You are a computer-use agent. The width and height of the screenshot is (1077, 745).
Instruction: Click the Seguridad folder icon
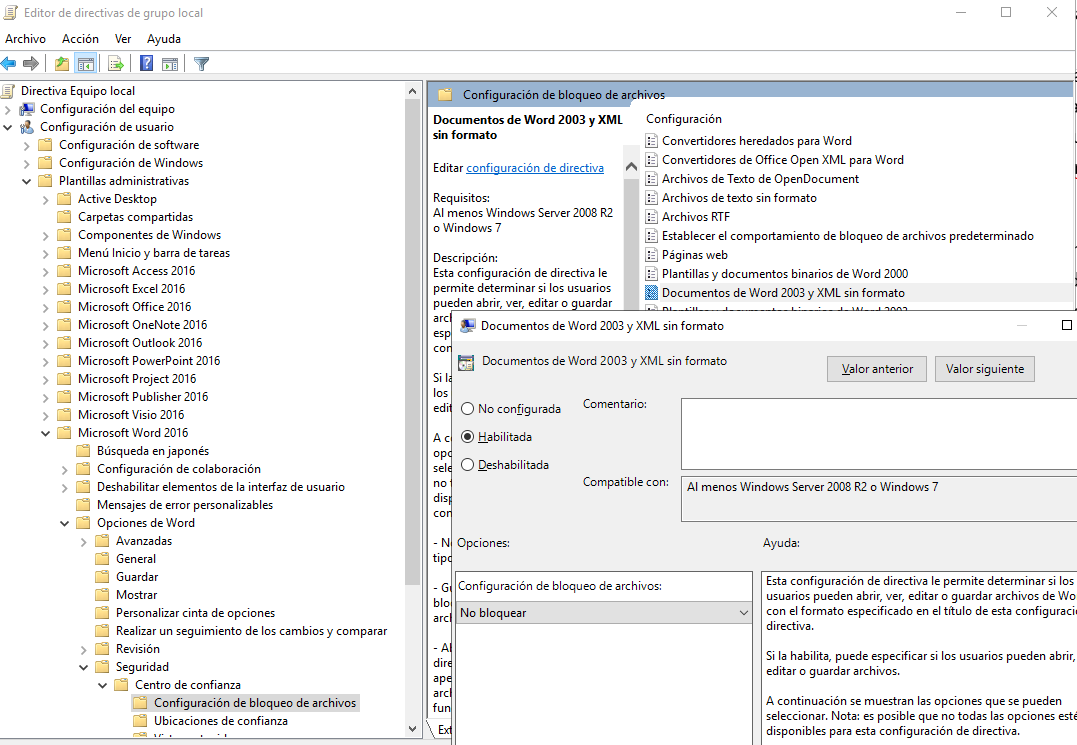[x=102, y=667]
